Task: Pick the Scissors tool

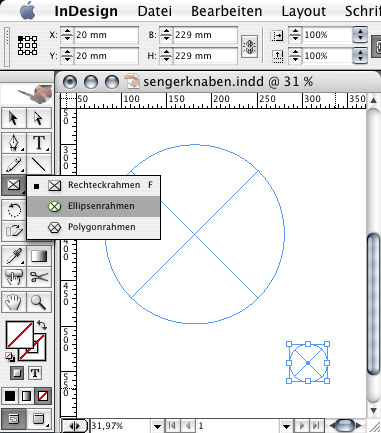Action: [x=39, y=277]
